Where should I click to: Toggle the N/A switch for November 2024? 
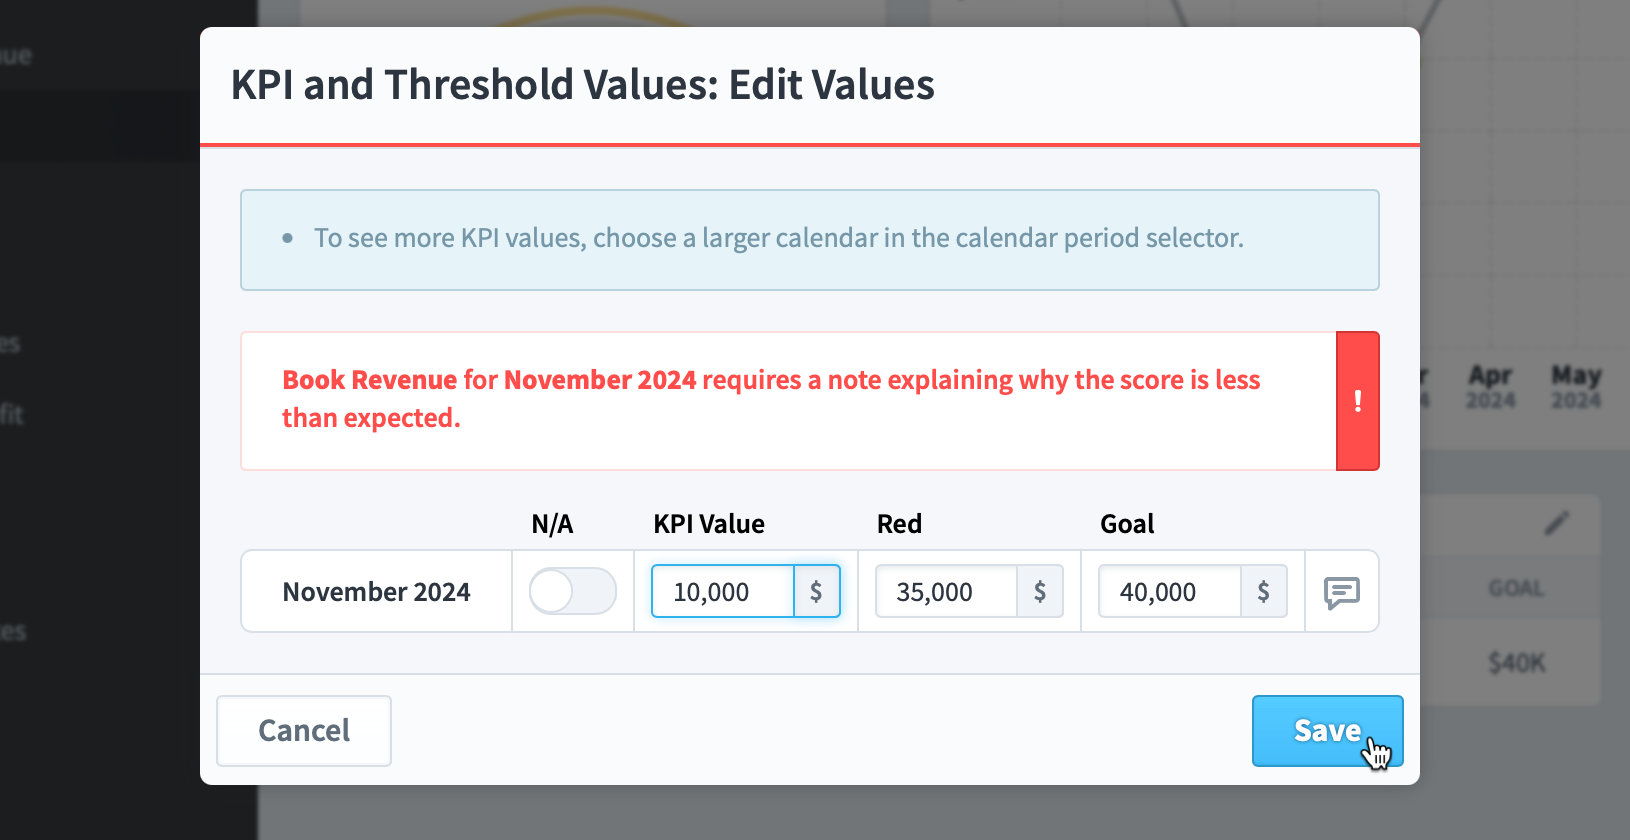tap(572, 591)
